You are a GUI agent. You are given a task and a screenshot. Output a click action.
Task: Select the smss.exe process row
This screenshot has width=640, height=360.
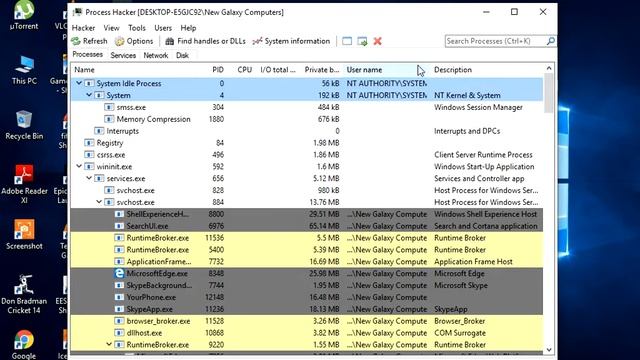(x=307, y=107)
